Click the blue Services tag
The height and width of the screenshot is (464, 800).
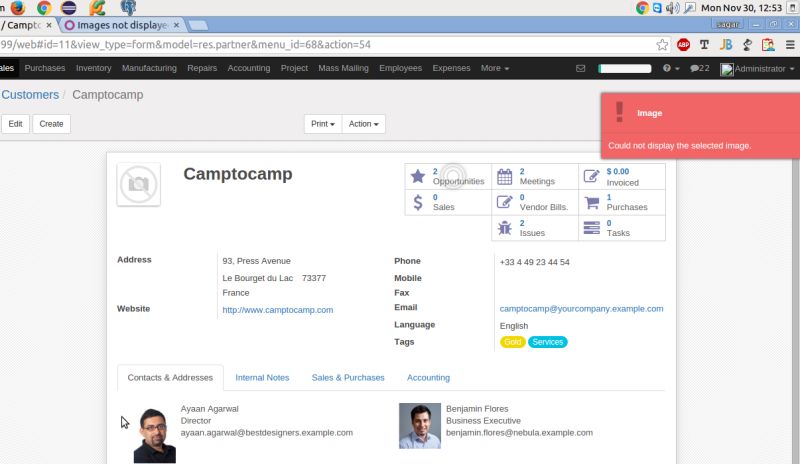pos(547,342)
